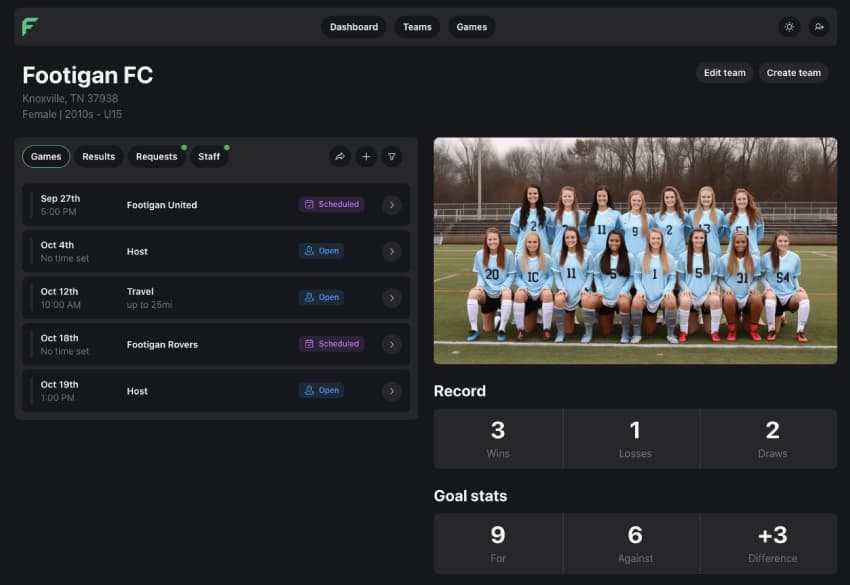Toggle the Scheduled status on the Footigan Rovers game

pyautogui.click(x=331, y=343)
